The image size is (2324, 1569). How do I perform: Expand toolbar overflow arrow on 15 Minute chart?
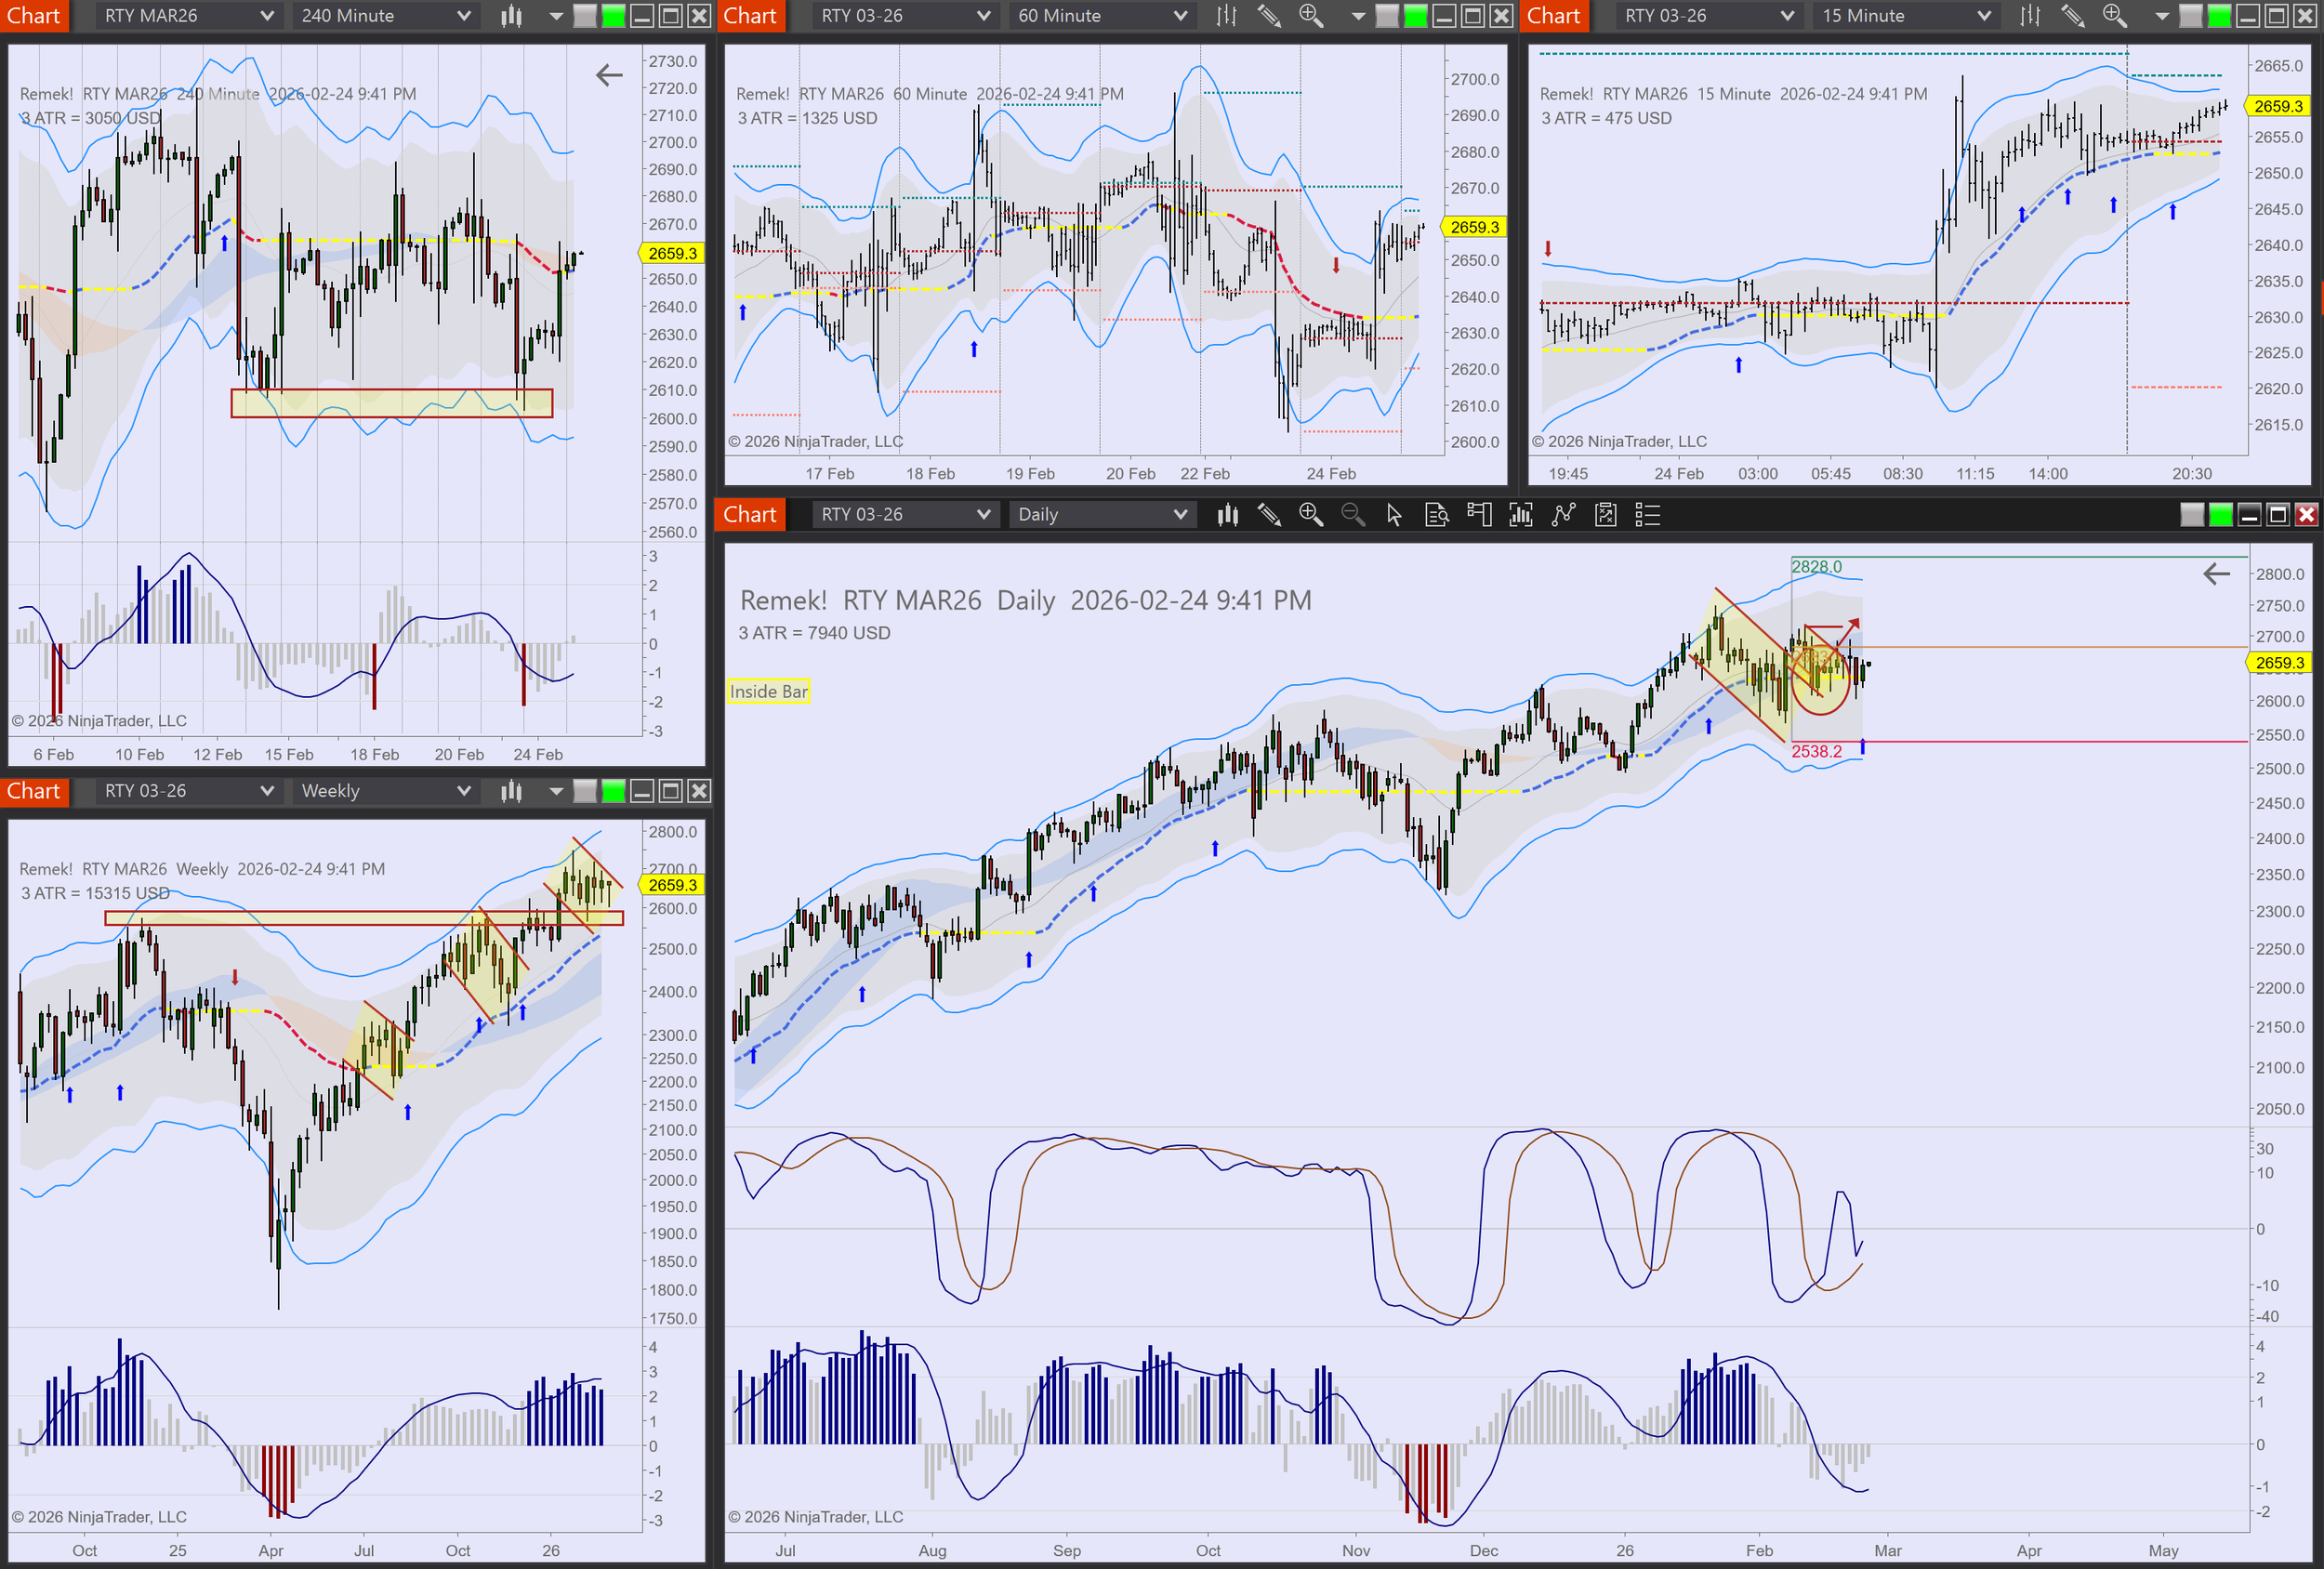tap(2161, 16)
